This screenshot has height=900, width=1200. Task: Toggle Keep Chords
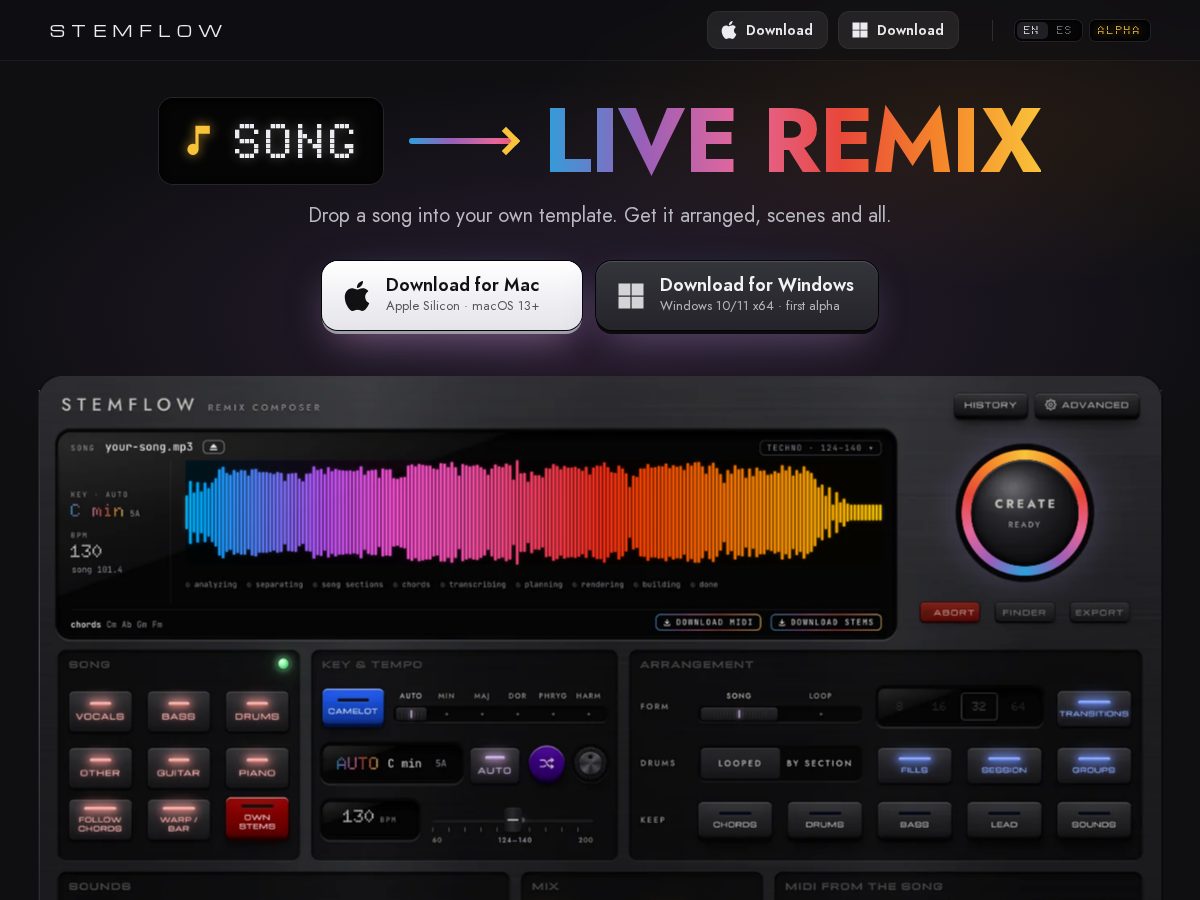point(735,820)
